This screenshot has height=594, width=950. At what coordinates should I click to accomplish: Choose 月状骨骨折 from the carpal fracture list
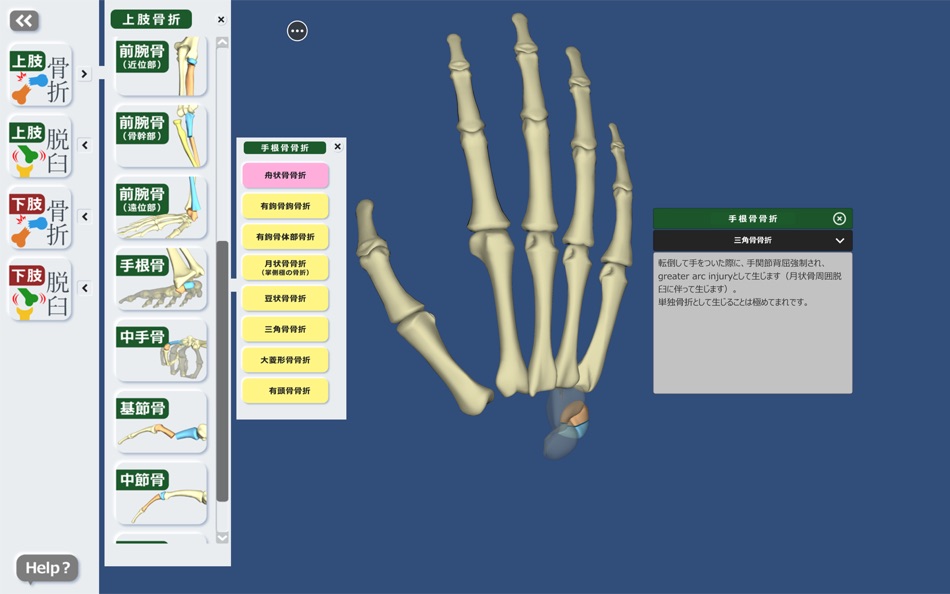pyautogui.click(x=286, y=268)
